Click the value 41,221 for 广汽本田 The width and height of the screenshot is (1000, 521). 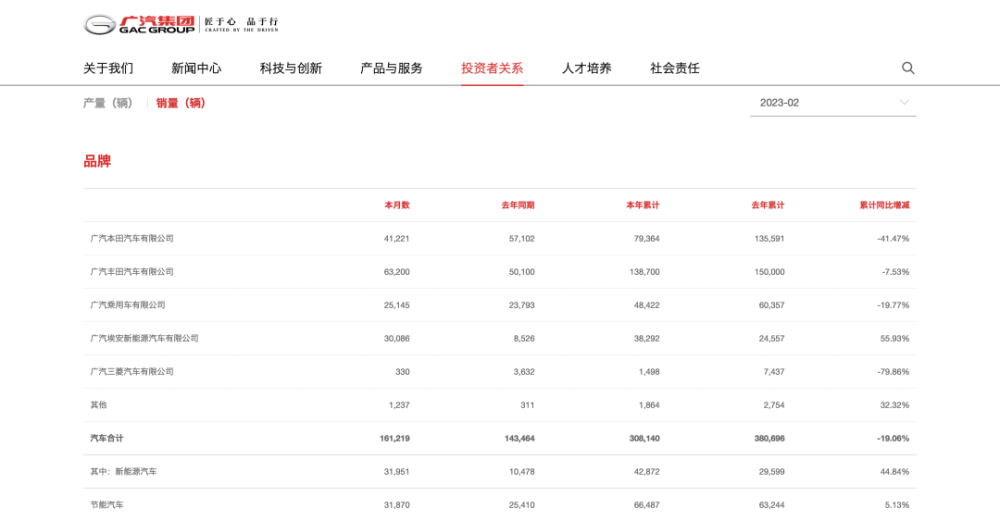(x=397, y=238)
